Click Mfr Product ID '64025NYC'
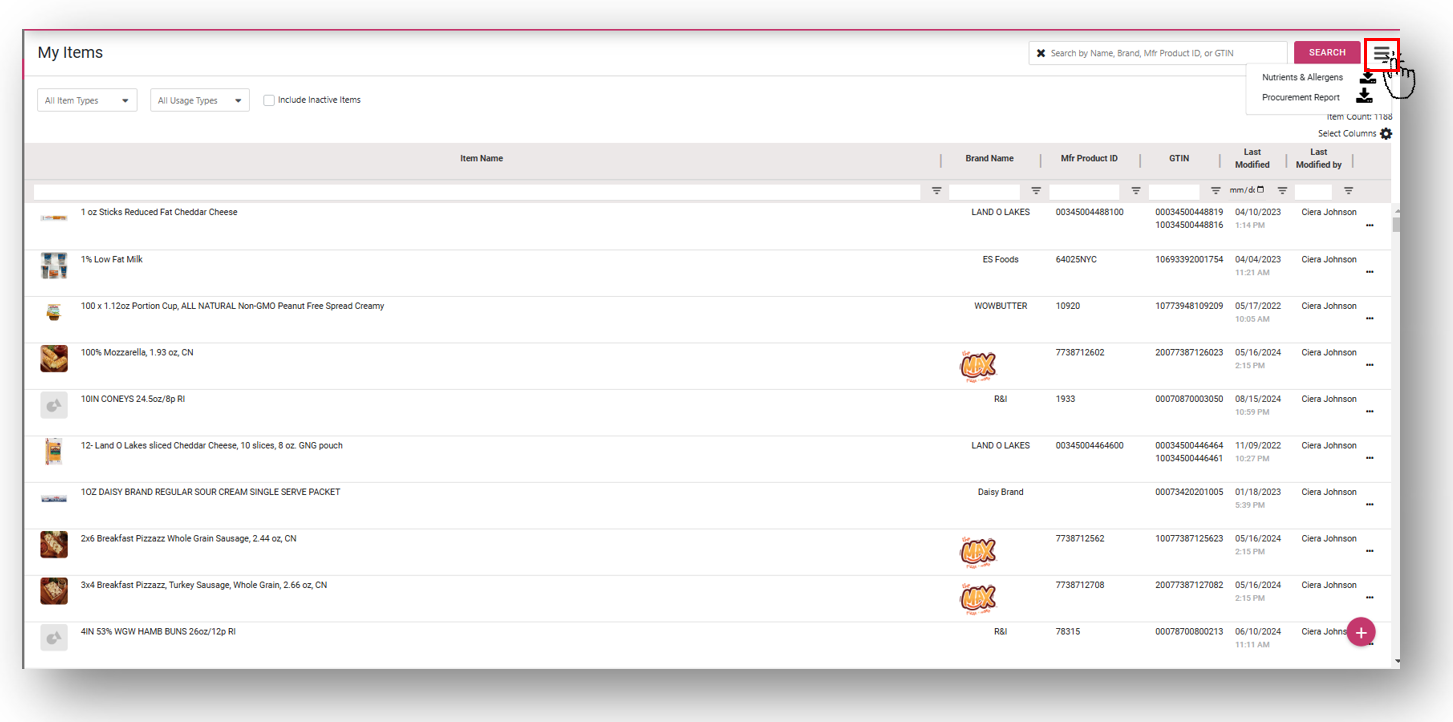Viewport: 1453px width, 722px height. (x=1076, y=259)
